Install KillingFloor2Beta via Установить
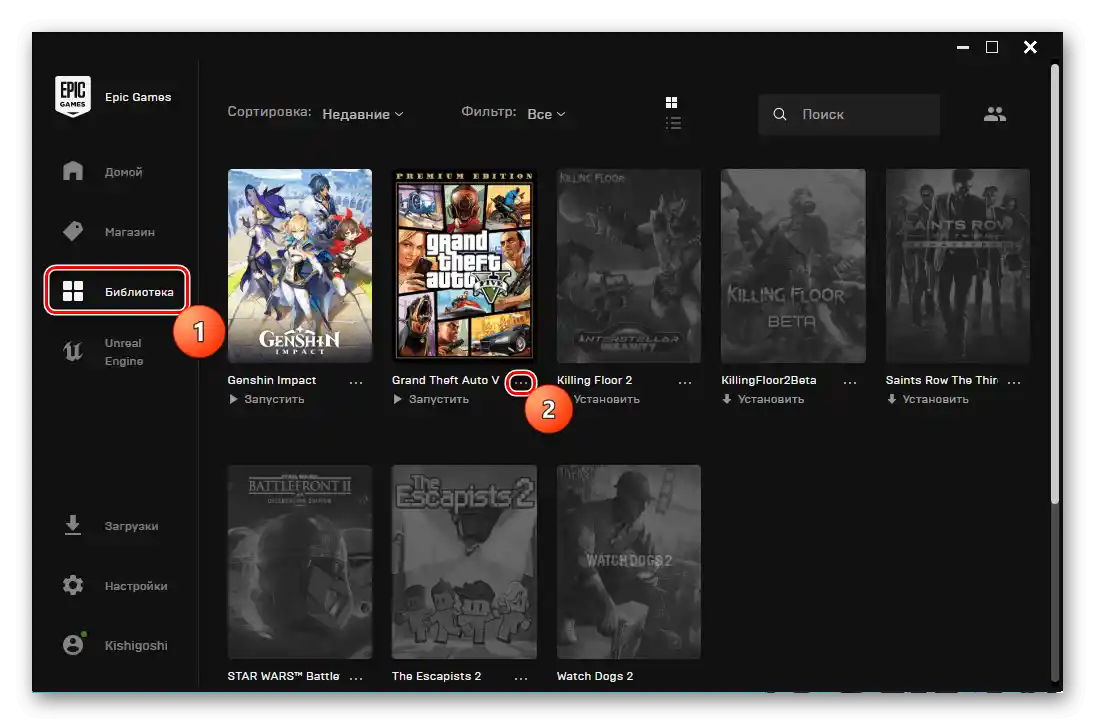1095x725 pixels. tap(763, 400)
